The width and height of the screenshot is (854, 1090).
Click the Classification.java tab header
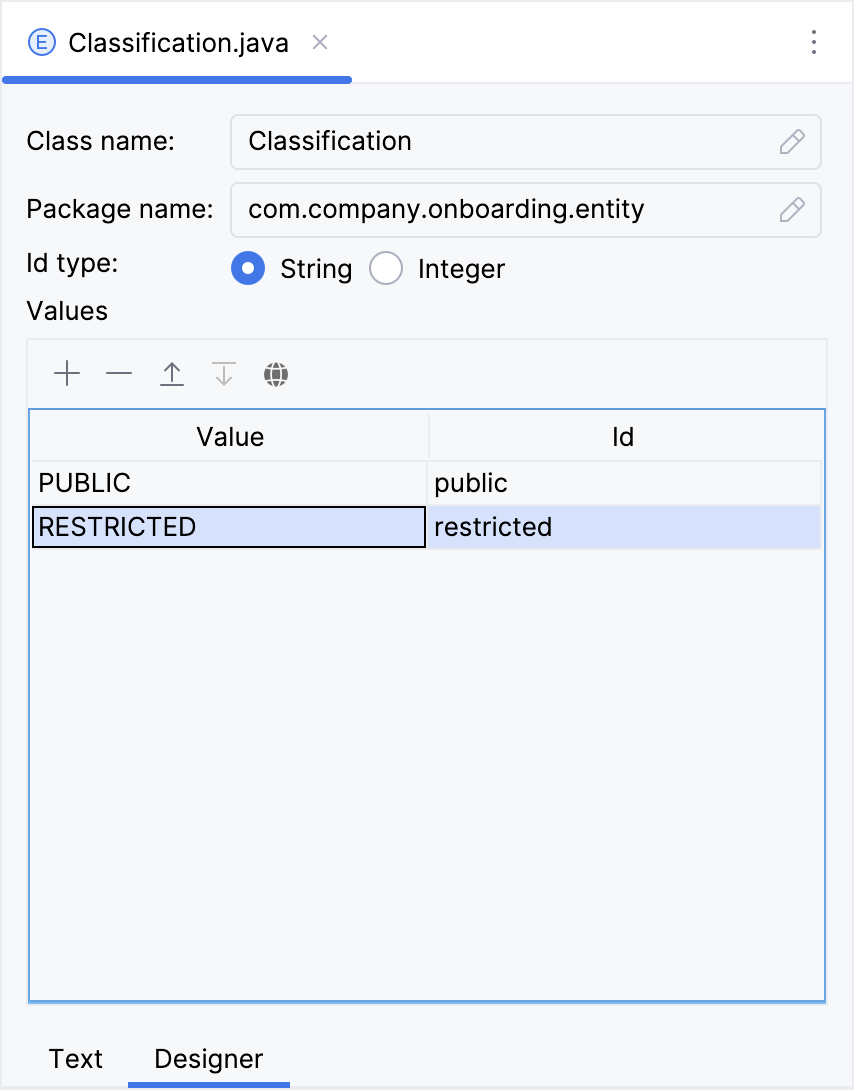(177, 42)
